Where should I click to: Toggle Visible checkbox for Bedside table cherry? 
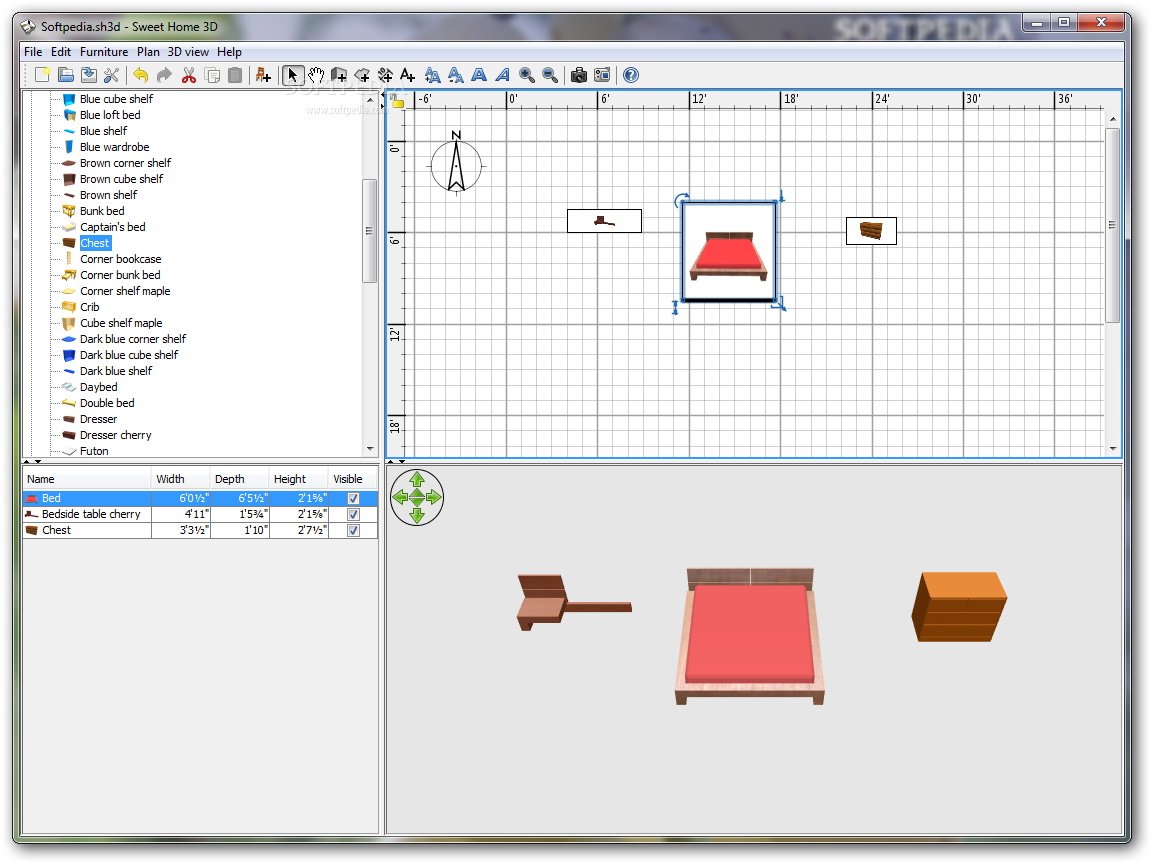[x=353, y=514]
